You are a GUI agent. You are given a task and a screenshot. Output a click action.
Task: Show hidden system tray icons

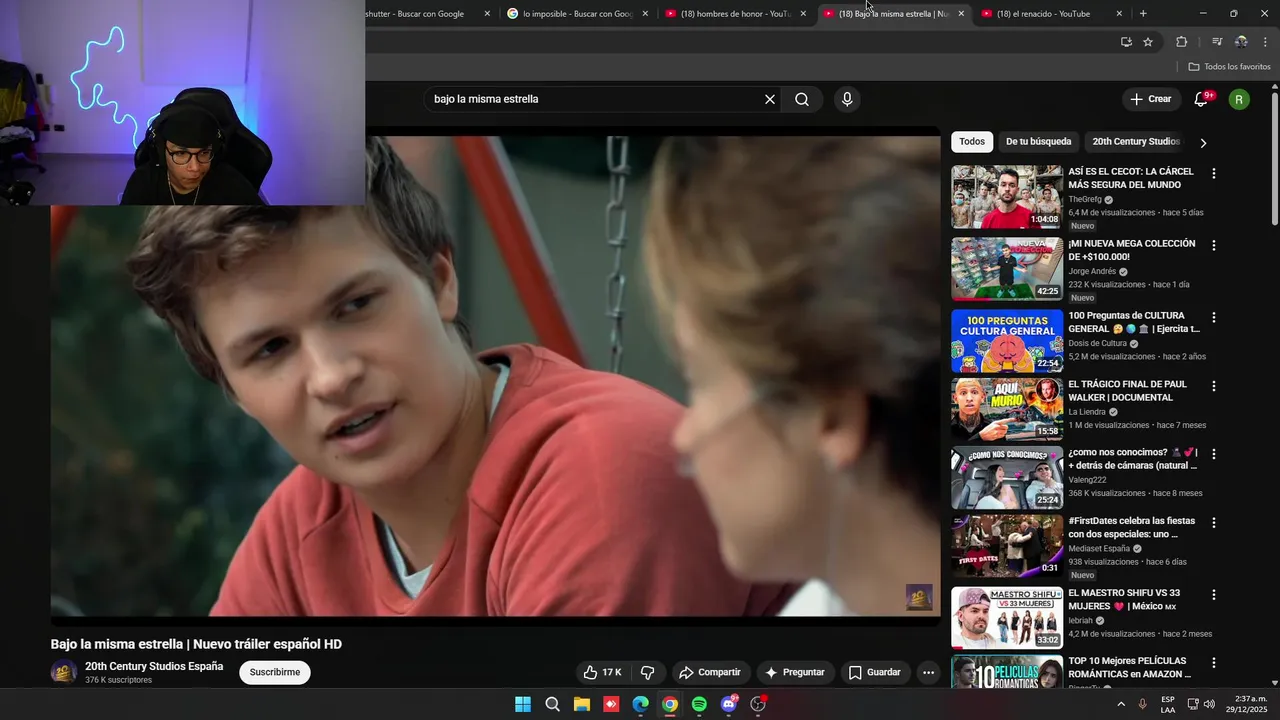click(x=1120, y=704)
